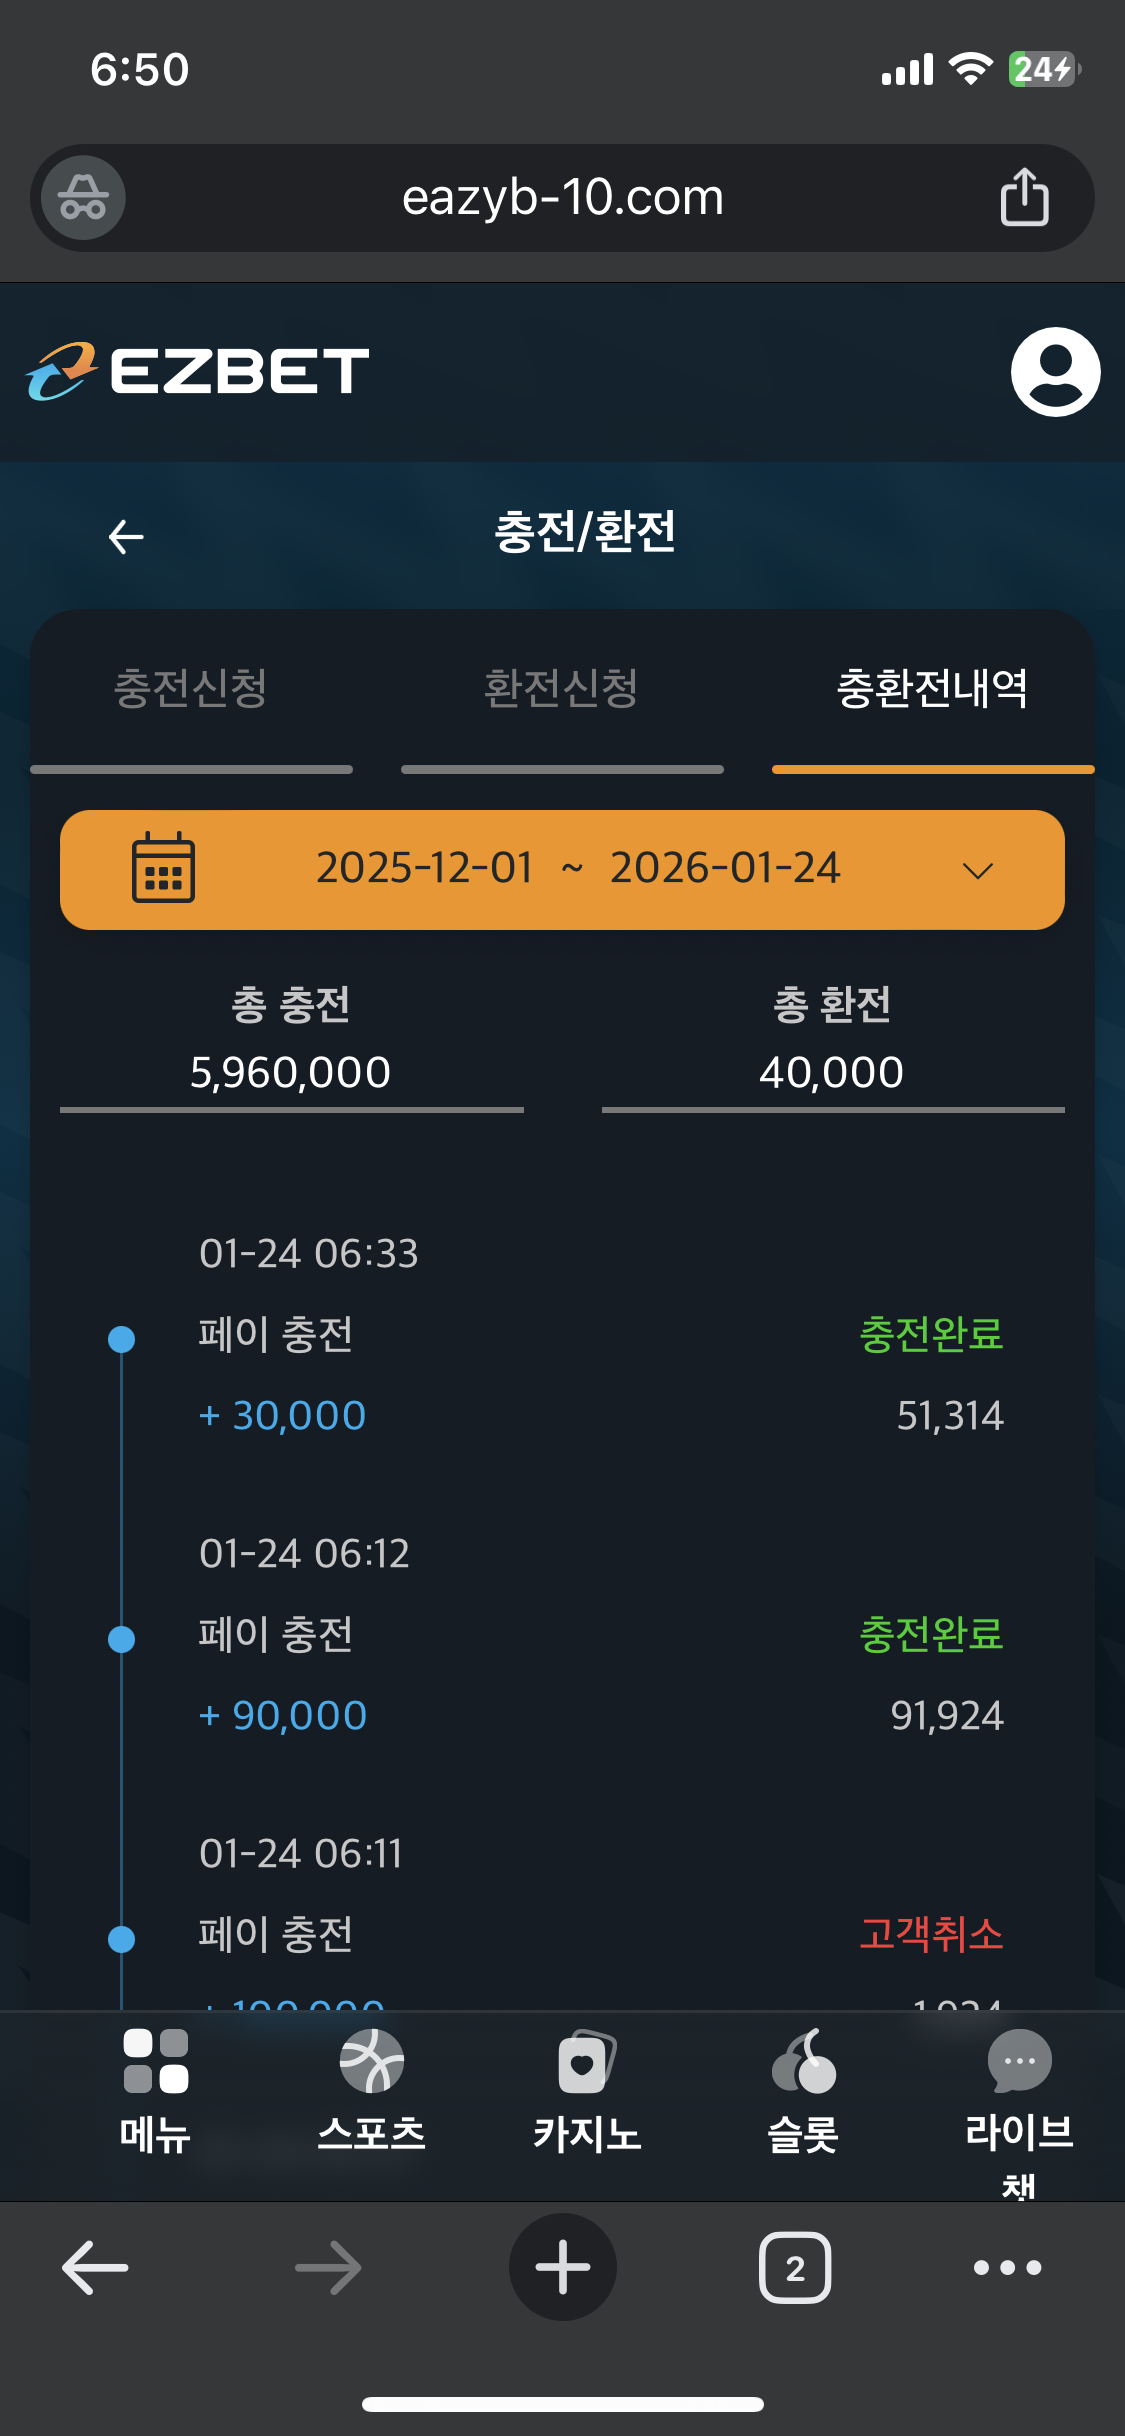The image size is (1125, 2436).
Task: Open the 슬롯 section
Action: (803, 2062)
